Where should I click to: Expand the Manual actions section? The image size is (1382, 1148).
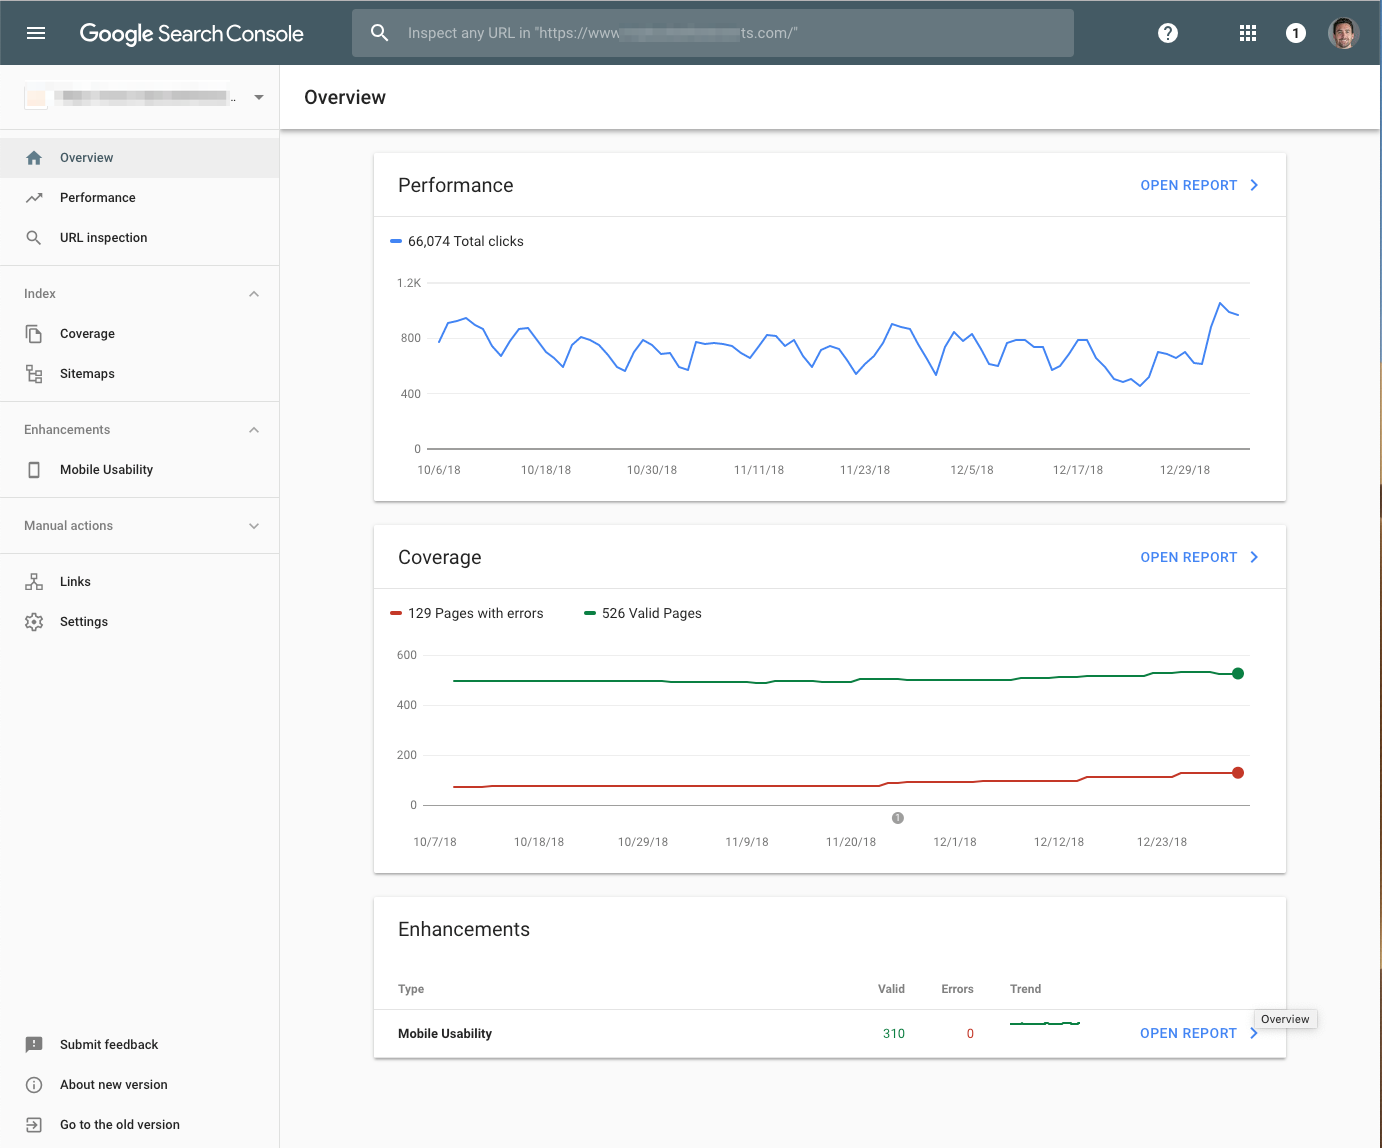pos(254,526)
